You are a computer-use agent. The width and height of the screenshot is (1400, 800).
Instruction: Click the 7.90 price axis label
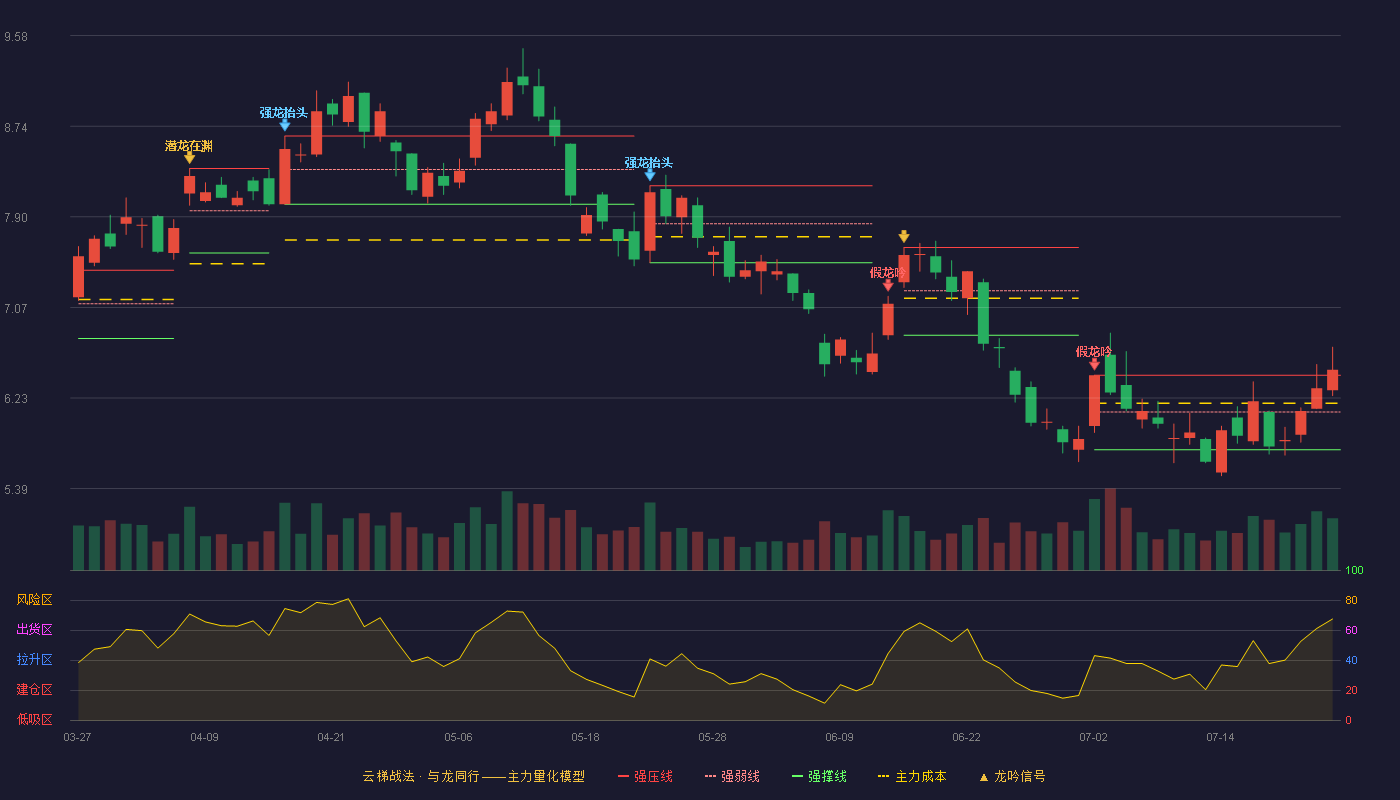(16, 218)
